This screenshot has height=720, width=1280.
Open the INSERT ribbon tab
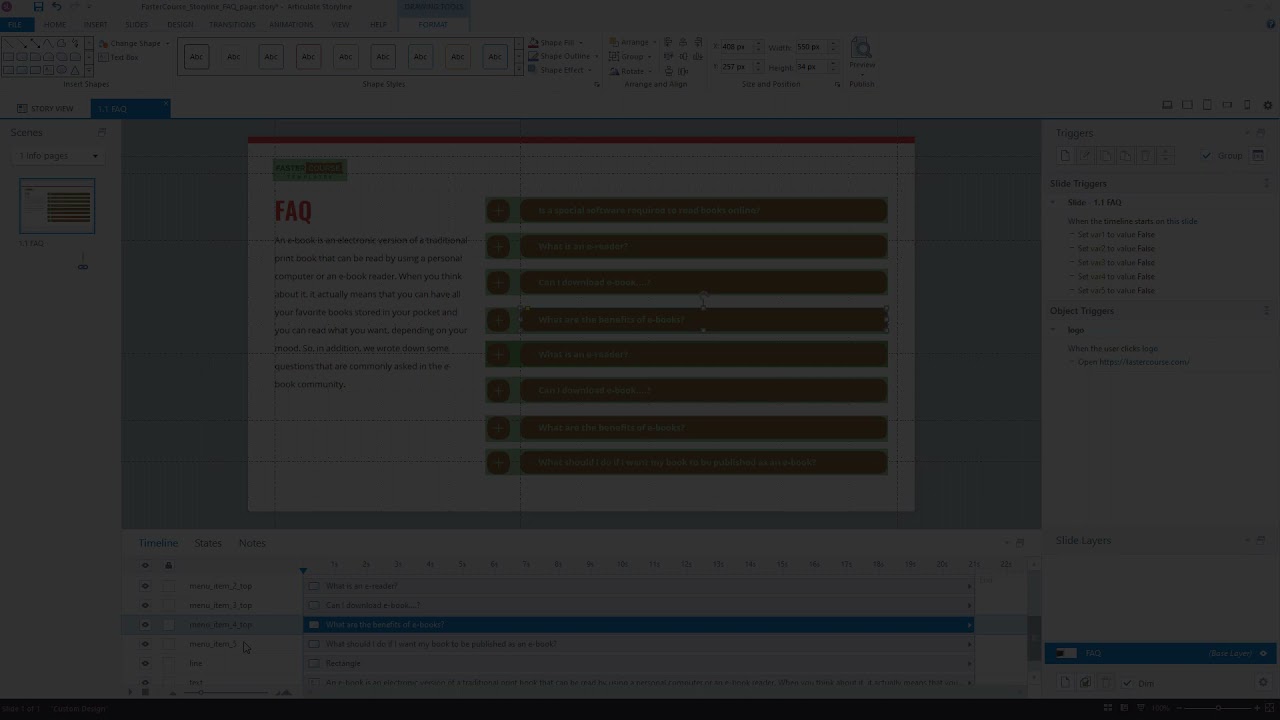pos(96,24)
